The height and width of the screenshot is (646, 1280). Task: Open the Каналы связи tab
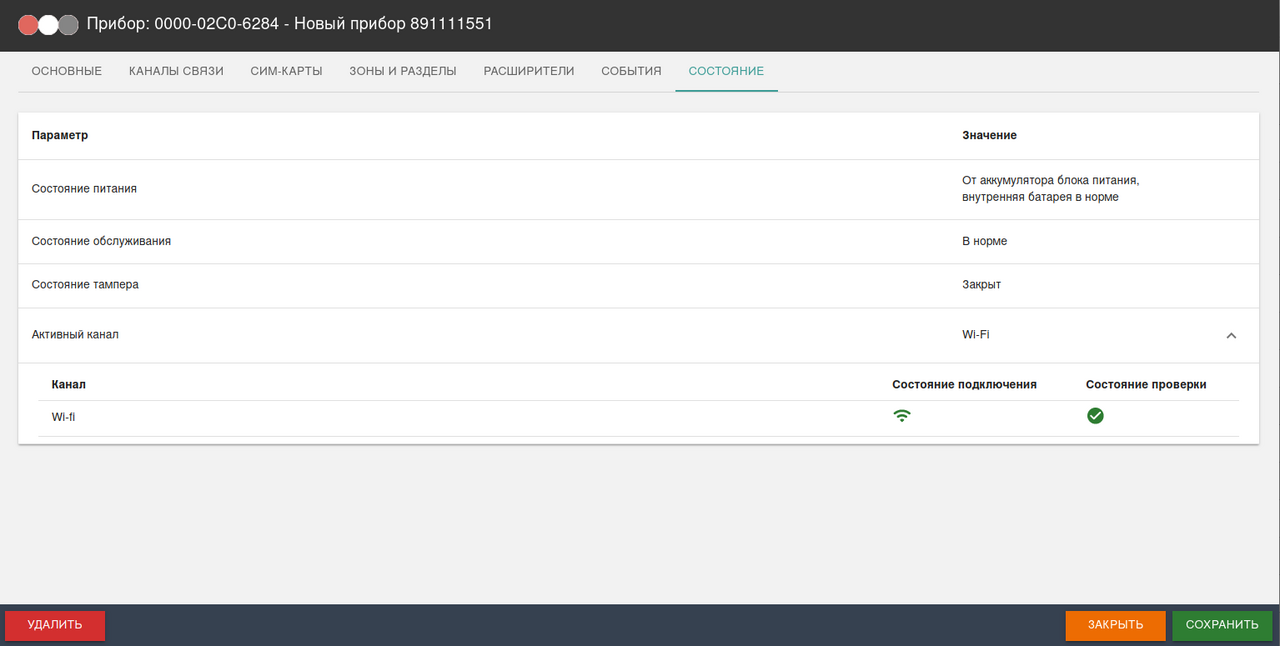pyautogui.click(x=176, y=71)
